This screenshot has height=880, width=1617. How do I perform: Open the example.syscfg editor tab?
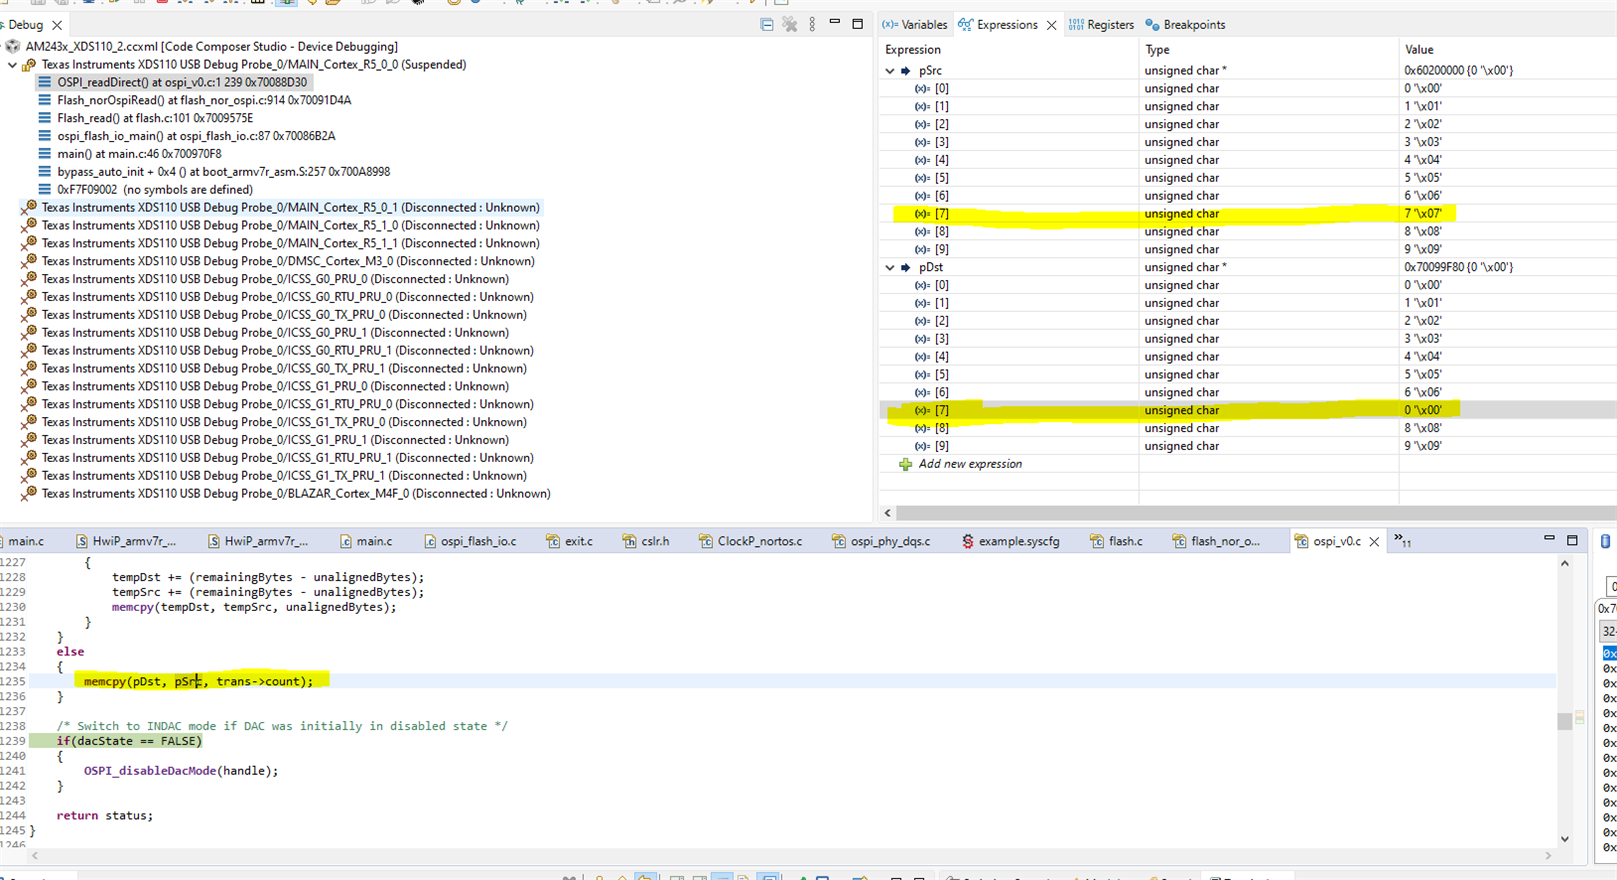point(1010,541)
